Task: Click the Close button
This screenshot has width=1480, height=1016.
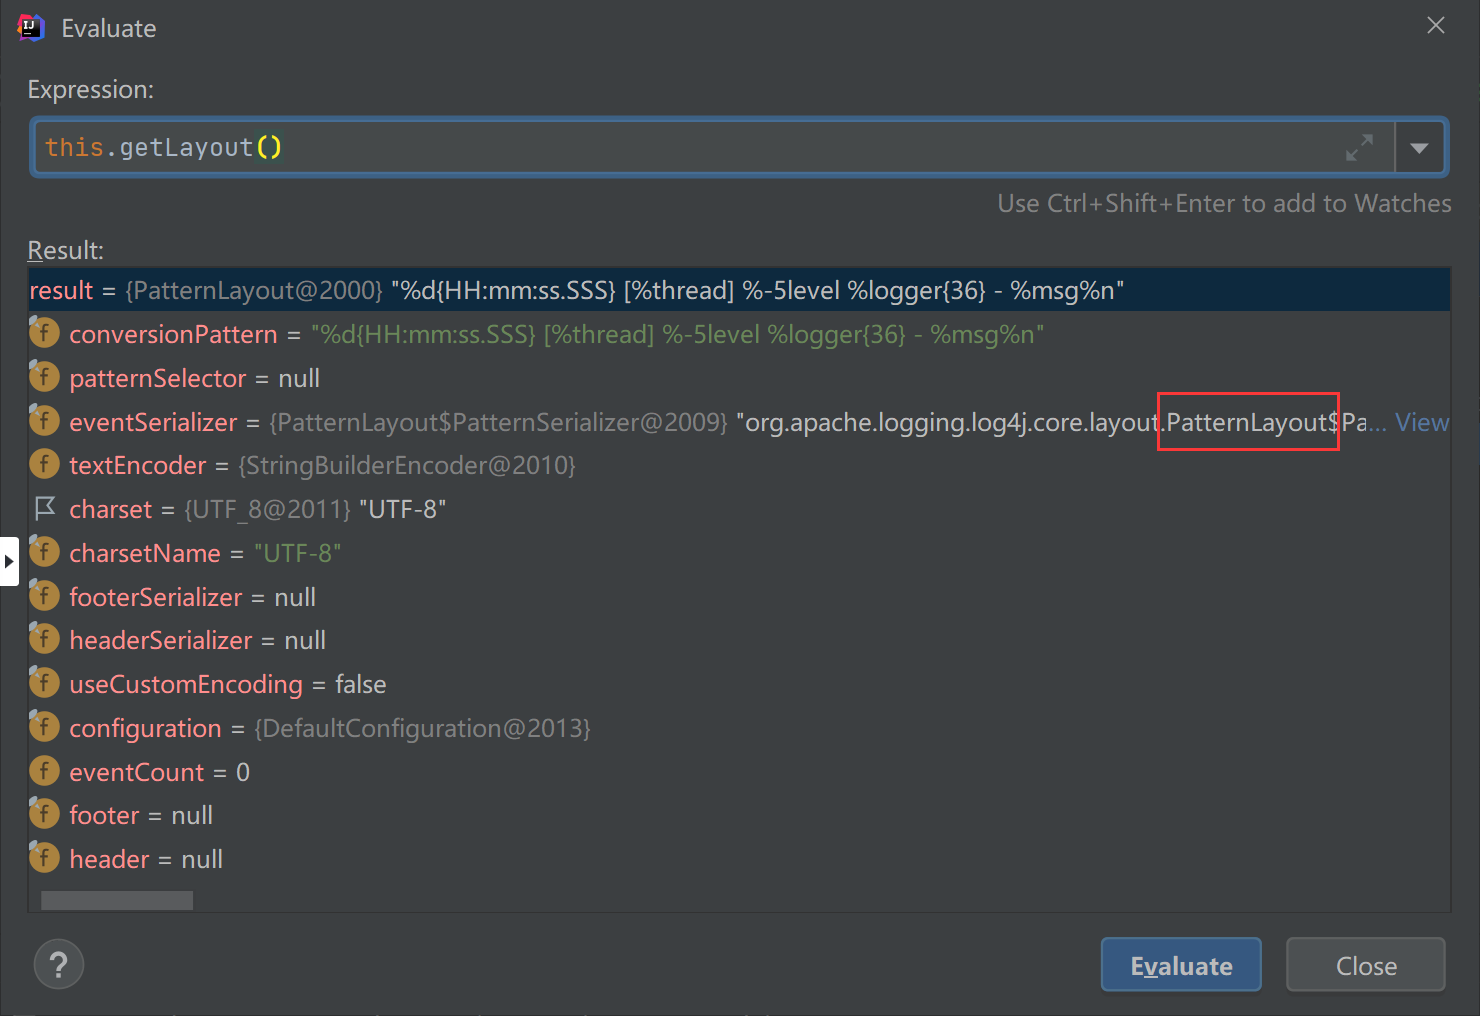Action: [1366, 965]
